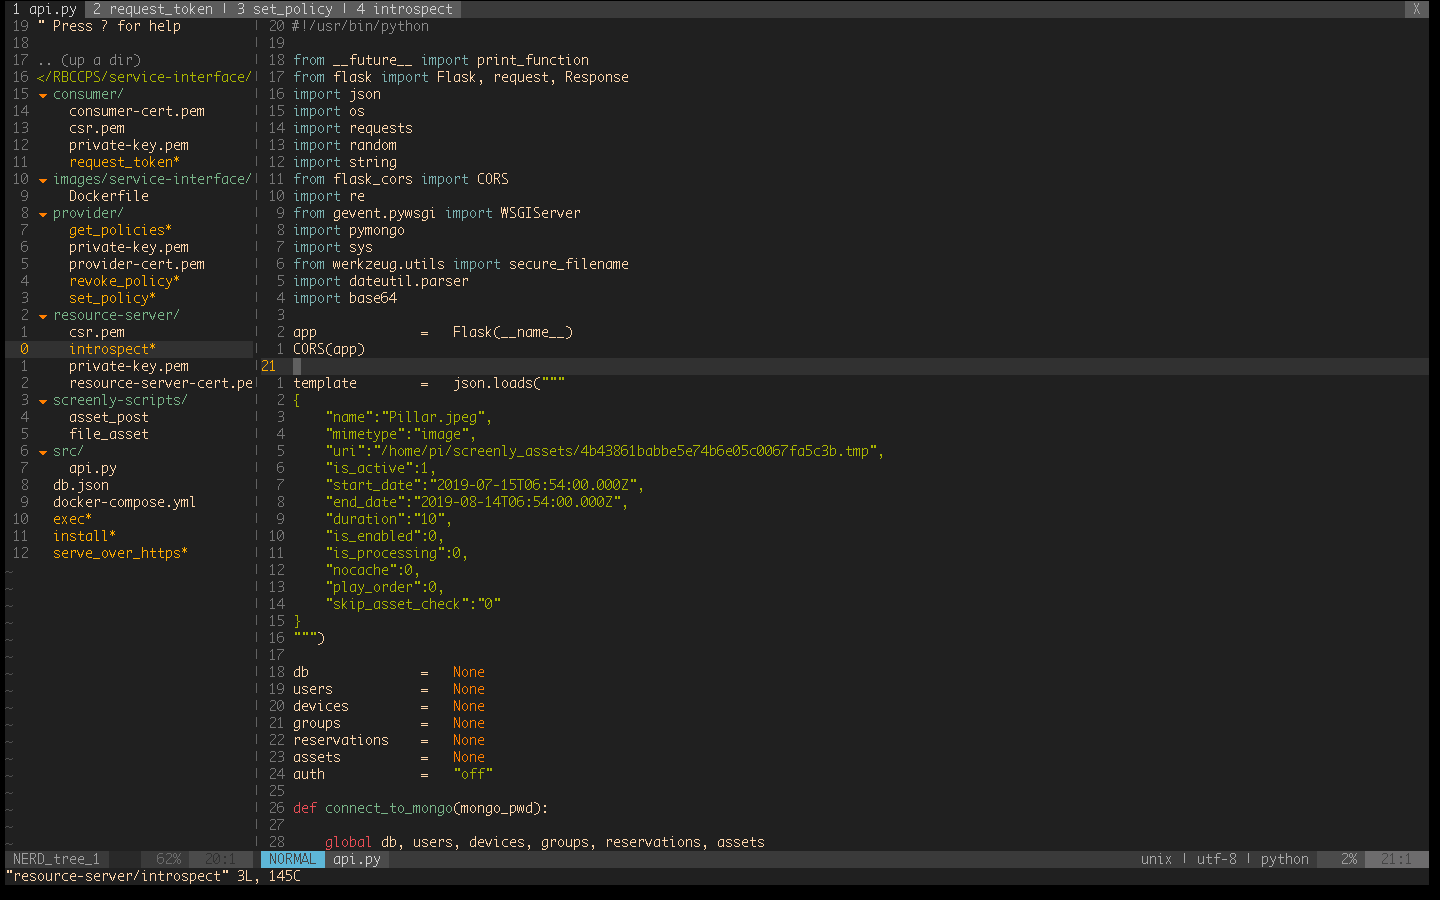
Task: Place cursor on 'import requests' line
Action: (x=353, y=128)
